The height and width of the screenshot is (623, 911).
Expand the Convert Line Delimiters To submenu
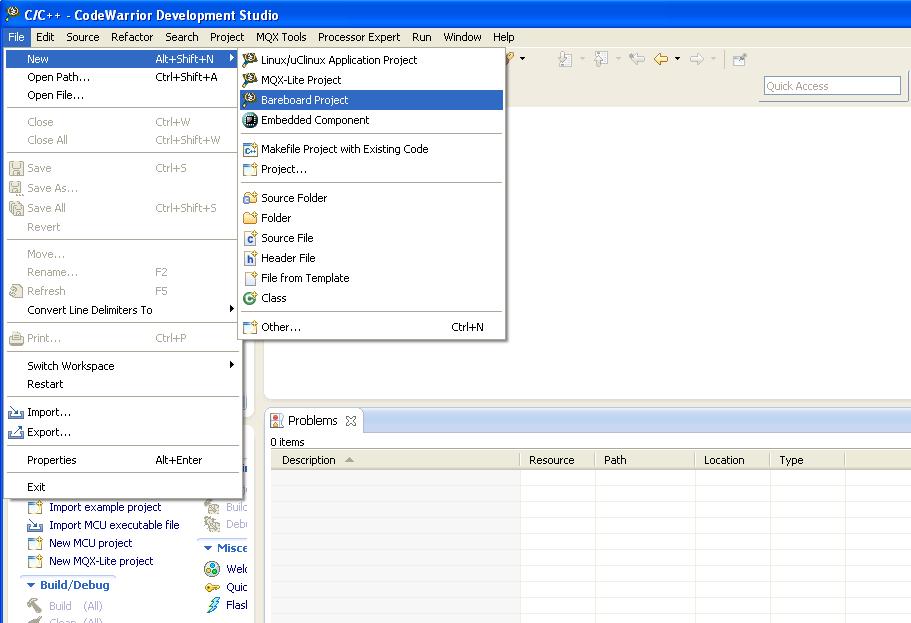coord(231,309)
